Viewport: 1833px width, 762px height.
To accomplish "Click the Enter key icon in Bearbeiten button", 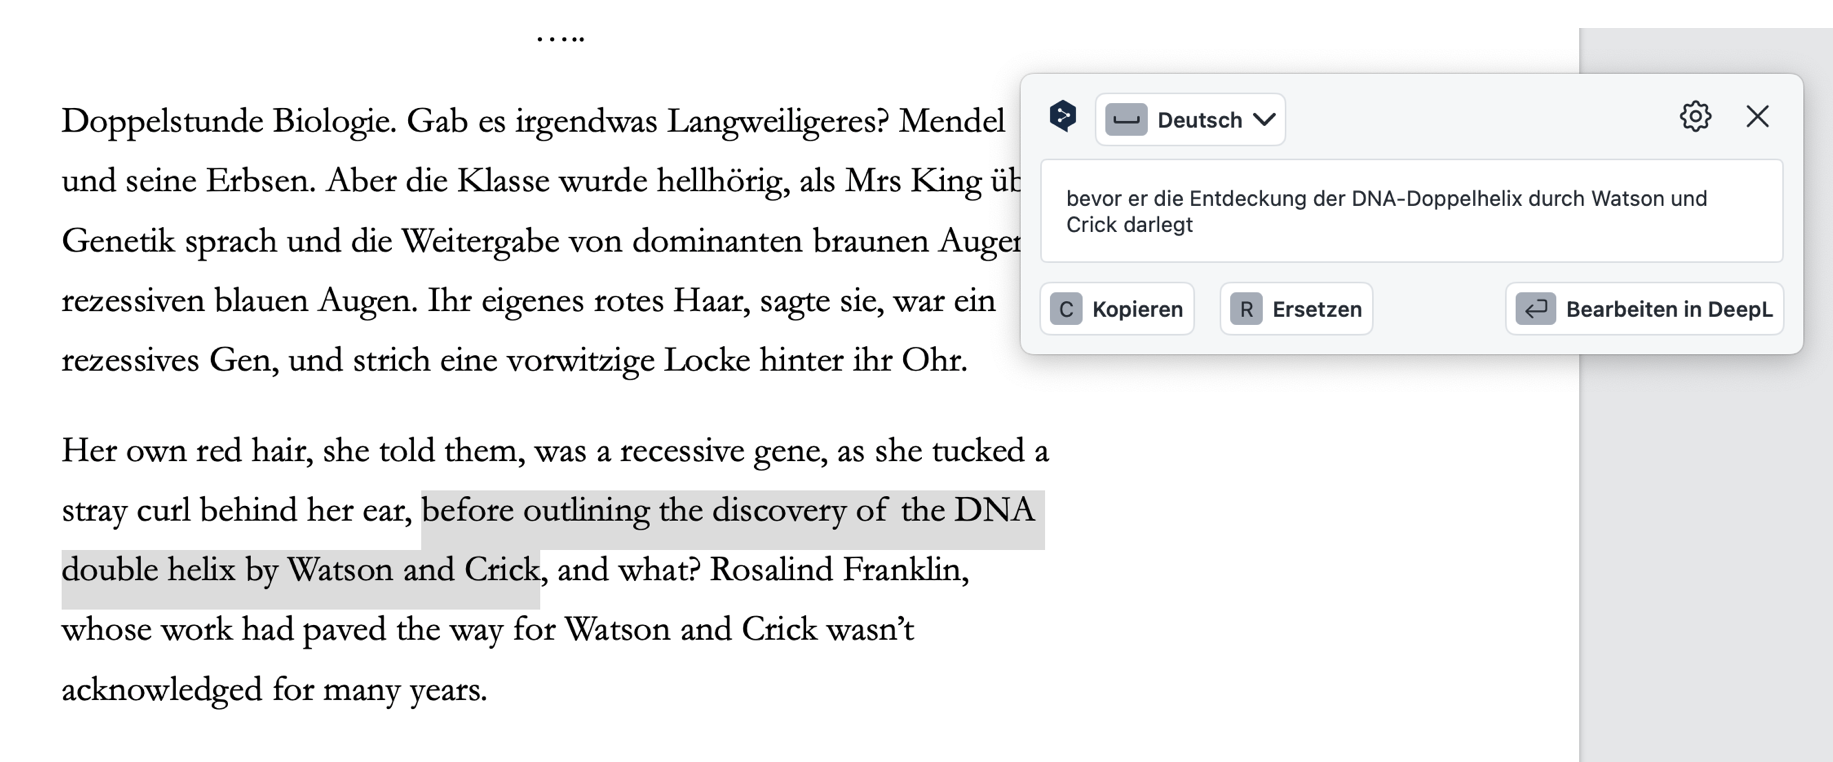I will coord(1535,309).
